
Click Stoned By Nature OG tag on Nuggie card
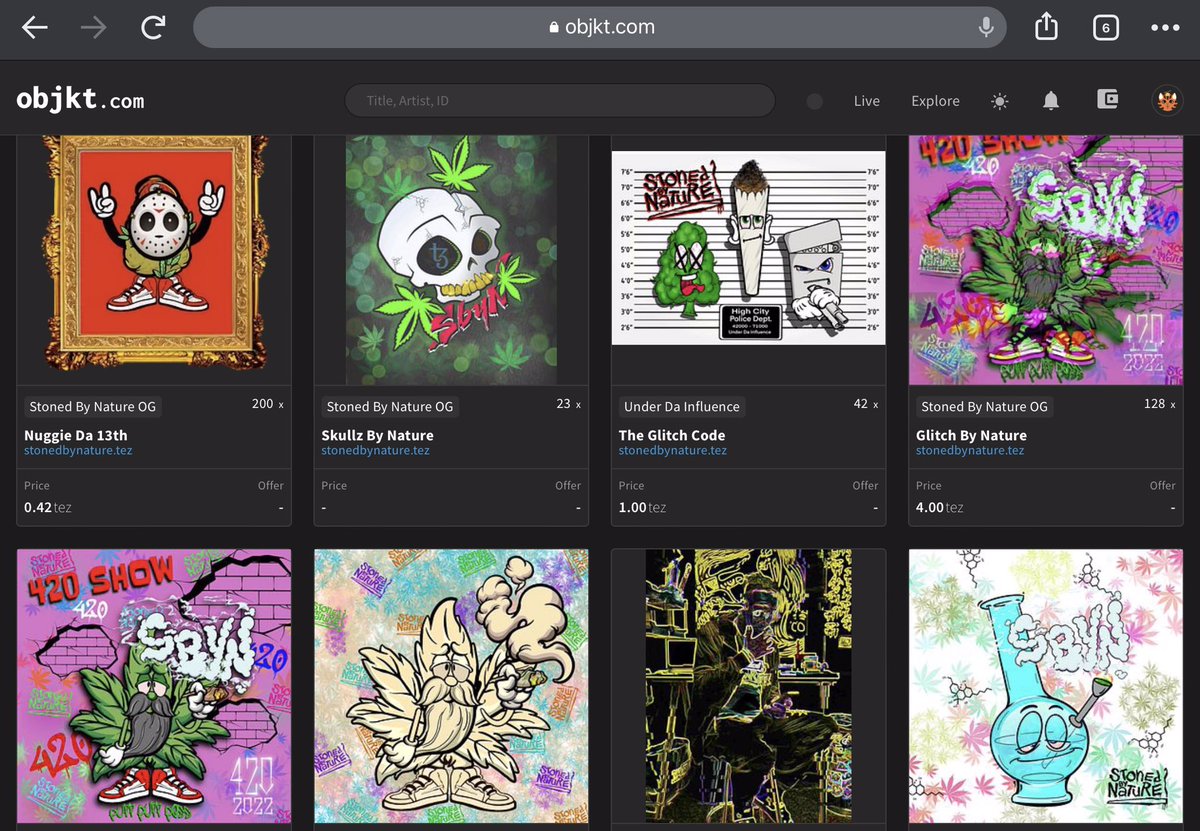(x=92, y=407)
